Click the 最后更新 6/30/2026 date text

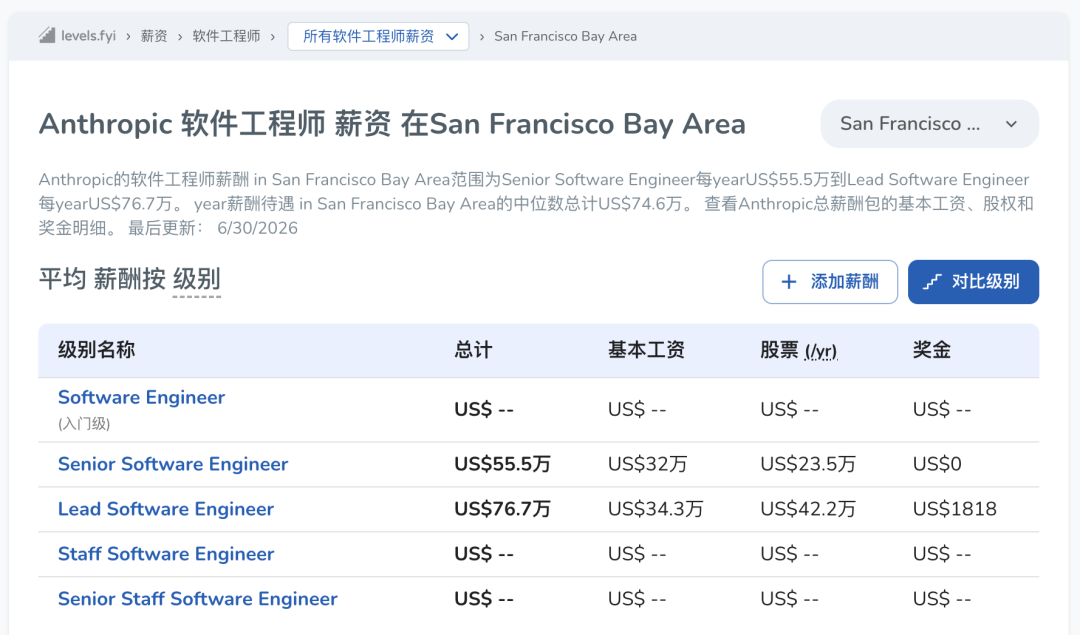tap(213, 228)
